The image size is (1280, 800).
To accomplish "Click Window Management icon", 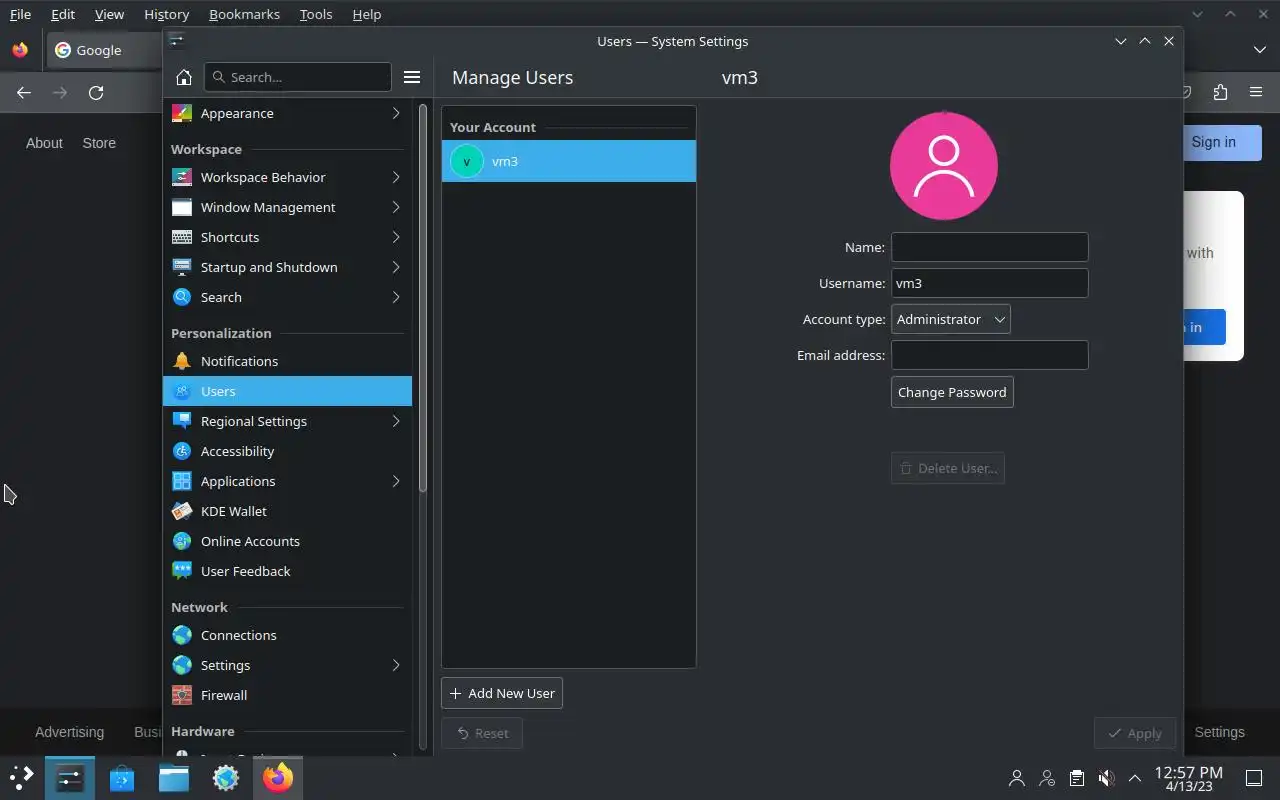I will point(182,207).
